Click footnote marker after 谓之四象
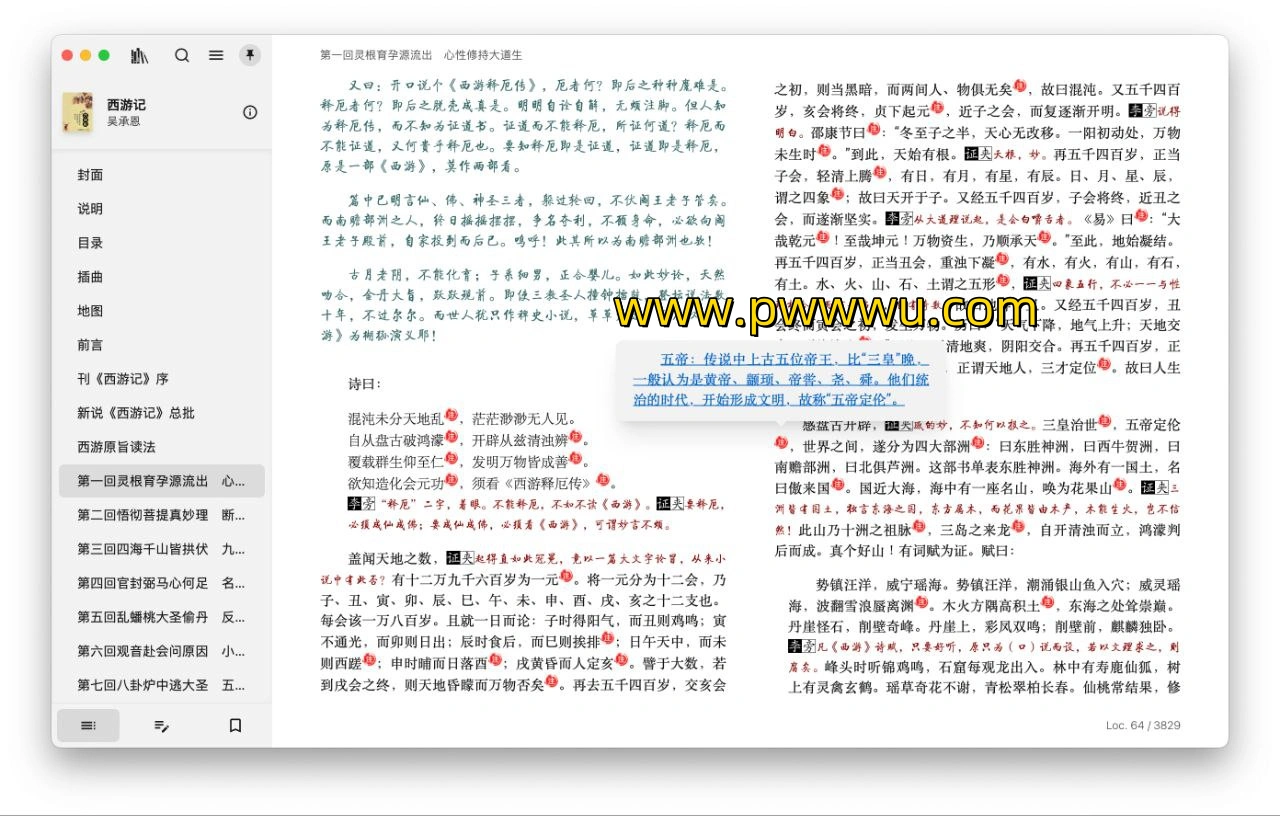1280x816 pixels. 837,194
